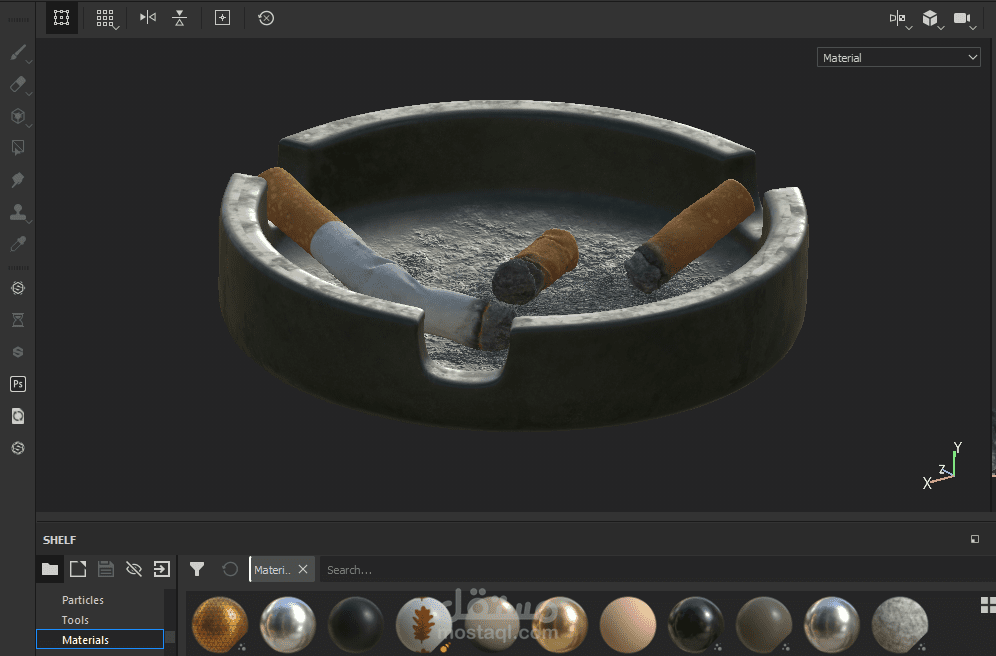Screen dimensions: 996x656
Task: Switch shelf to grid thumbnail view
Action: (x=988, y=605)
